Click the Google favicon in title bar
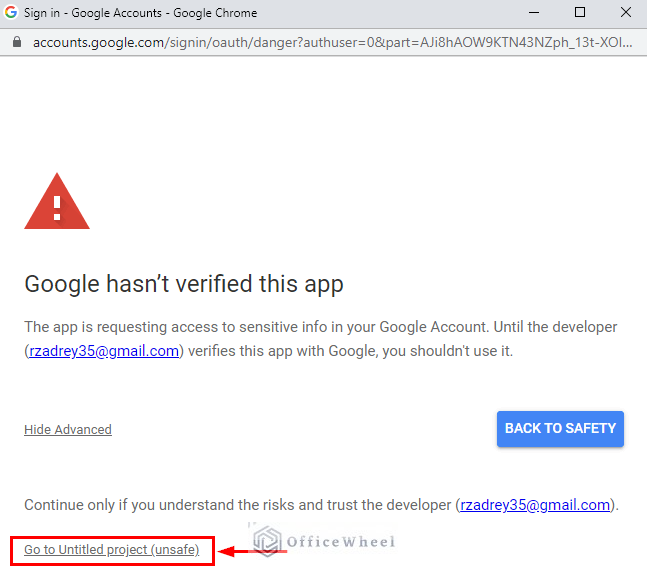This screenshot has width=647, height=580. [x=12, y=13]
